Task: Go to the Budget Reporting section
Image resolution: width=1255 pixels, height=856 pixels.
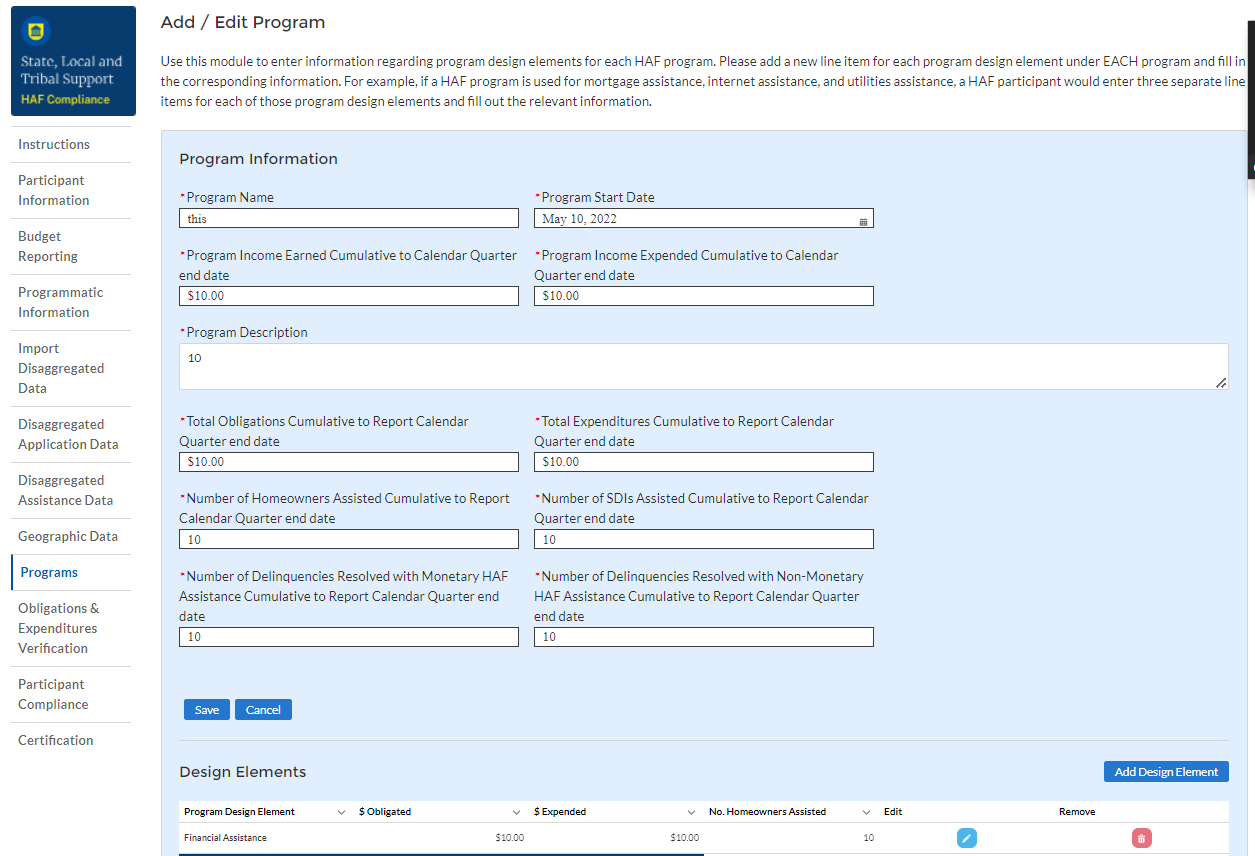Action: point(48,246)
